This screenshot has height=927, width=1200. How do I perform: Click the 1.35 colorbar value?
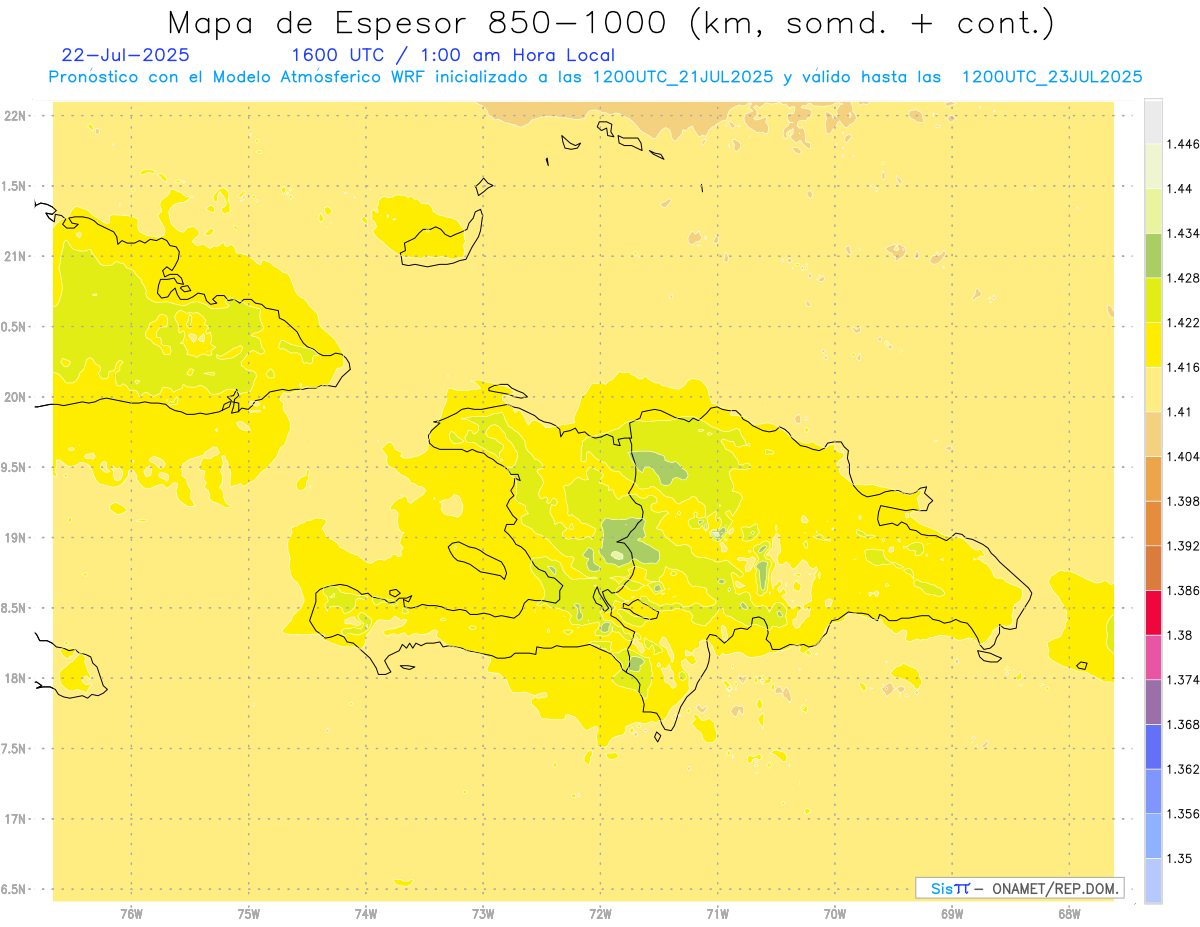1181,858
